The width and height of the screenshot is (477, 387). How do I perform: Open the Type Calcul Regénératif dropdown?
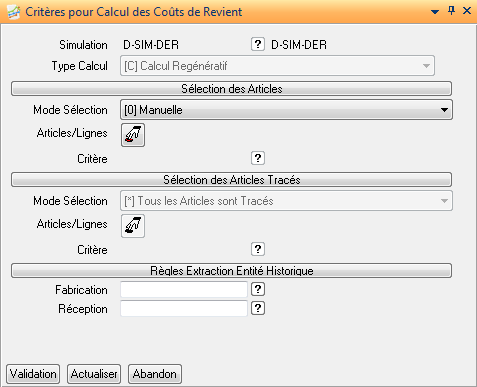[x=277, y=66]
